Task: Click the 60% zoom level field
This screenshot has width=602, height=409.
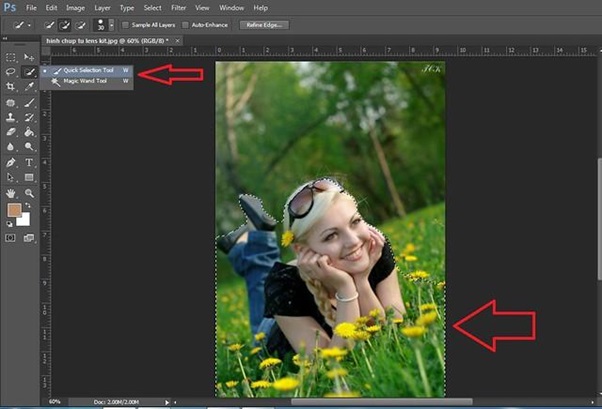Action: pyautogui.click(x=55, y=402)
